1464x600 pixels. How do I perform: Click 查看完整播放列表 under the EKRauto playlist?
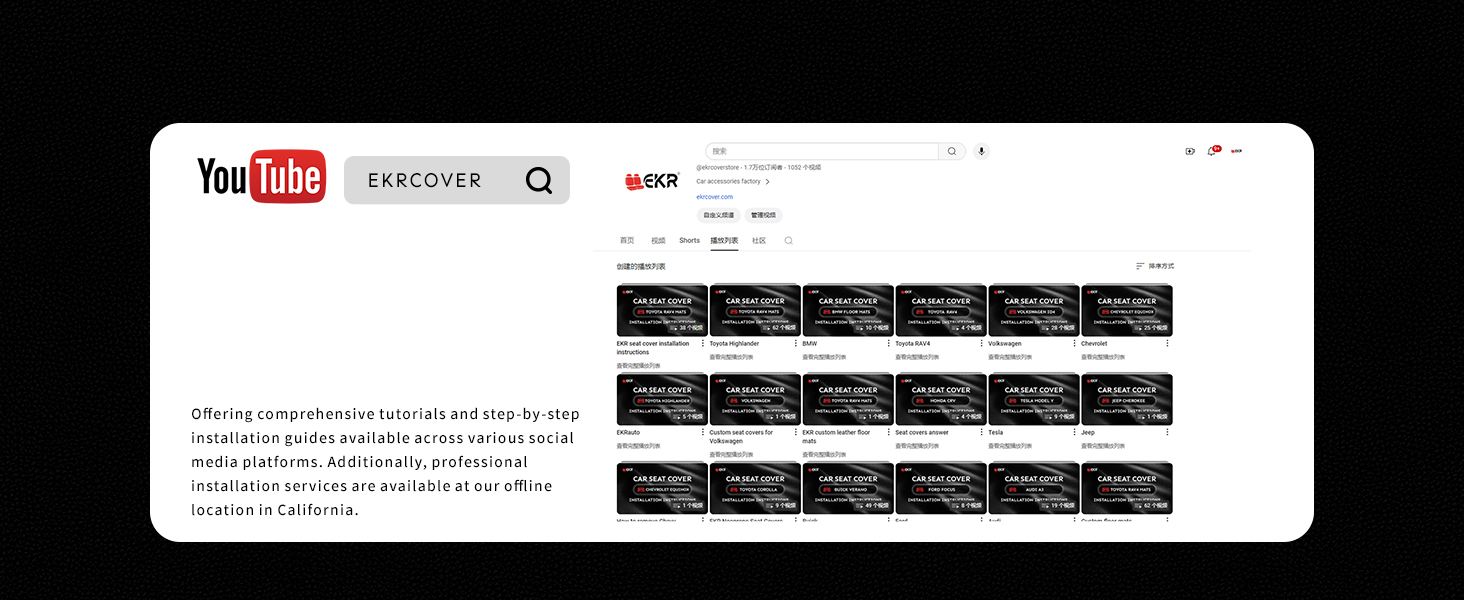[639, 446]
